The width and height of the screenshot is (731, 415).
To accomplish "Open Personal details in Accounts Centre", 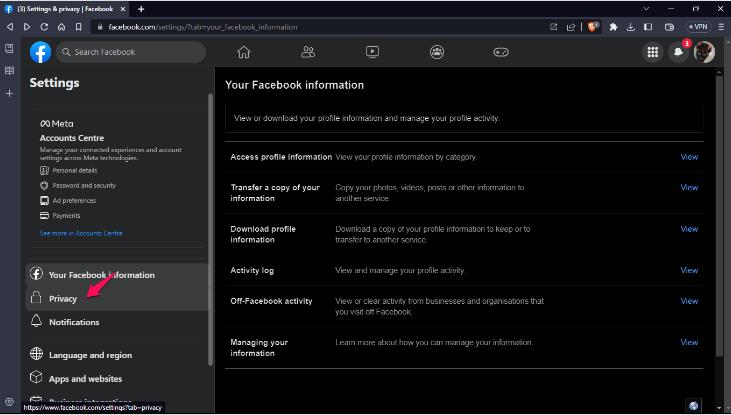I will [69, 171].
